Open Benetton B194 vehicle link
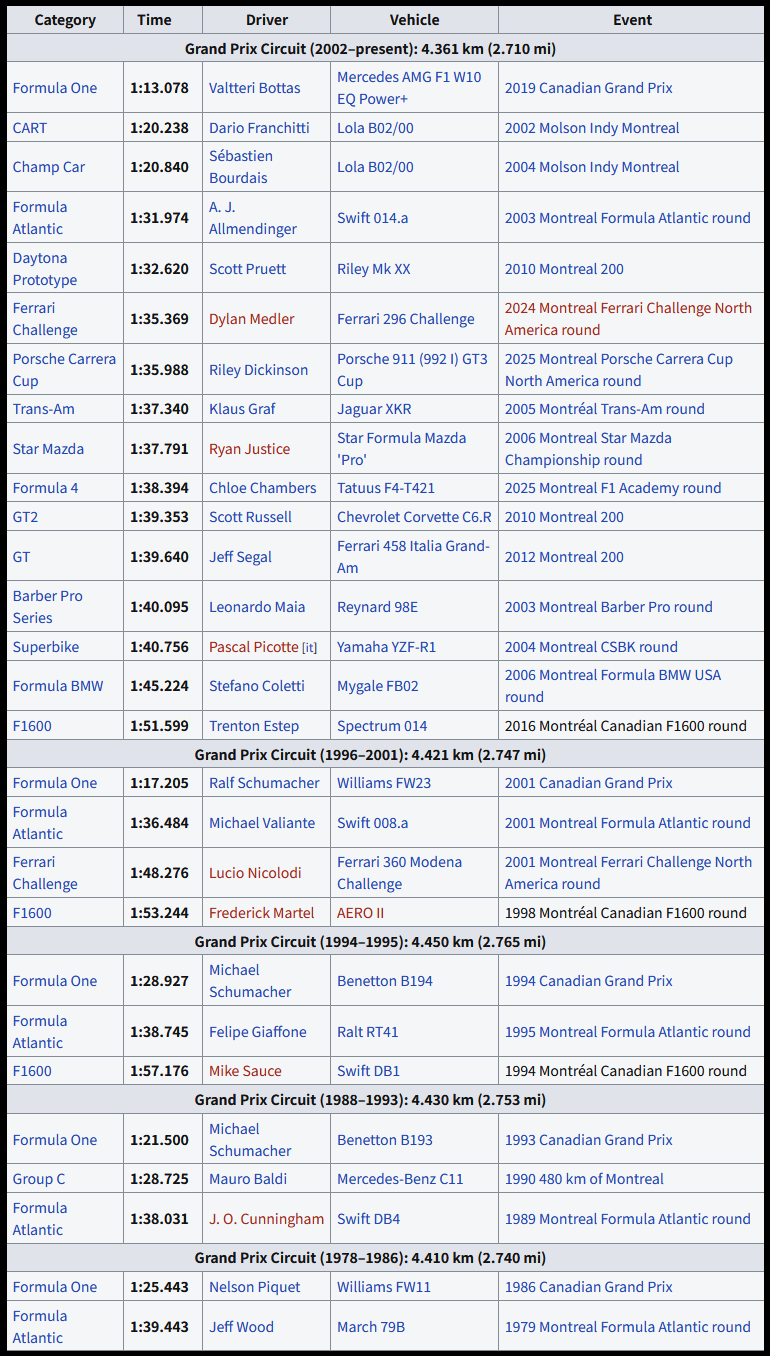 tap(385, 981)
